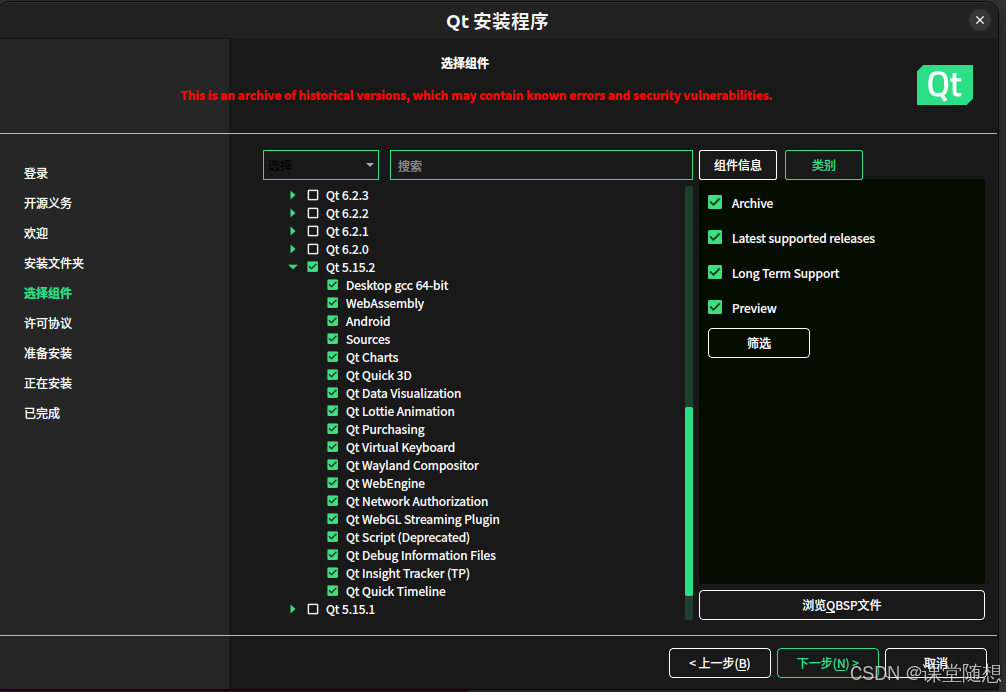
Task: Uncheck Qt Wayland Compositor checkbox
Action: pyautogui.click(x=332, y=464)
